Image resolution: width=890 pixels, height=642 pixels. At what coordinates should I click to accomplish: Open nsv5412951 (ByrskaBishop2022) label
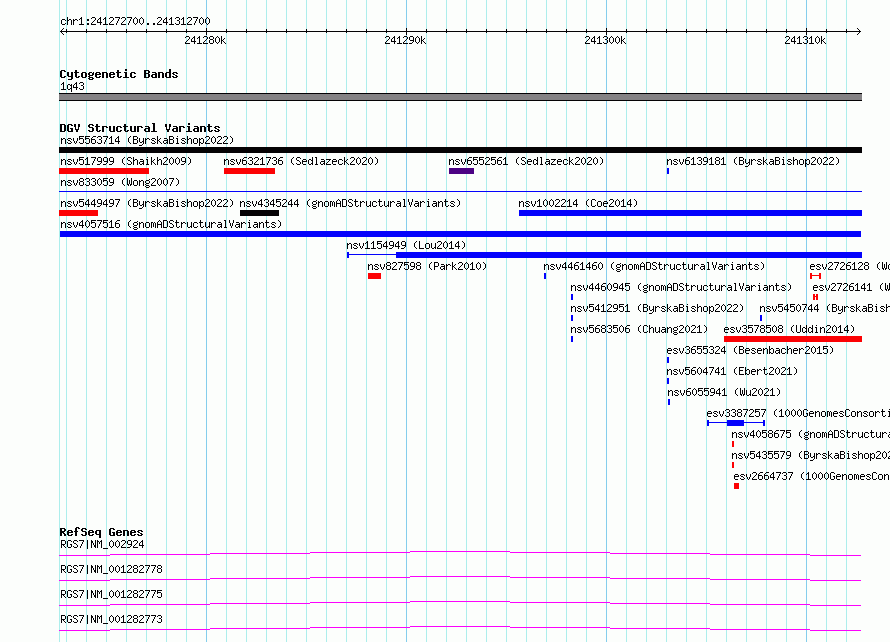click(x=657, y=308)
